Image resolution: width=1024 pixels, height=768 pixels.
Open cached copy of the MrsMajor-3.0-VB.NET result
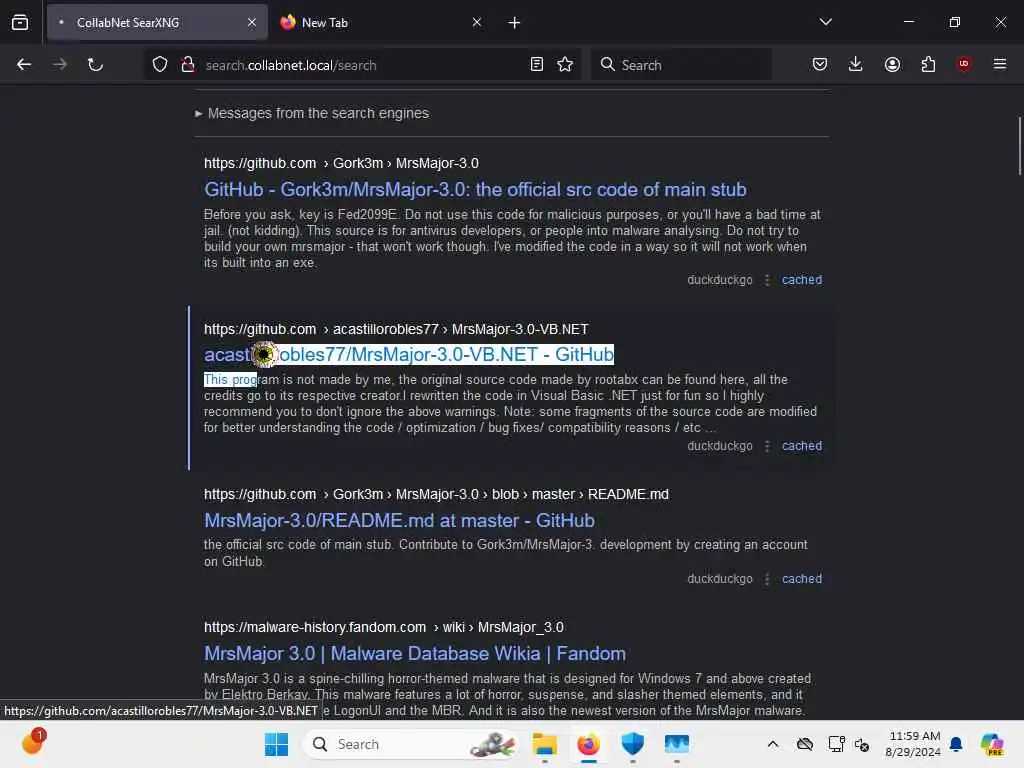click(x=801, y=445)
